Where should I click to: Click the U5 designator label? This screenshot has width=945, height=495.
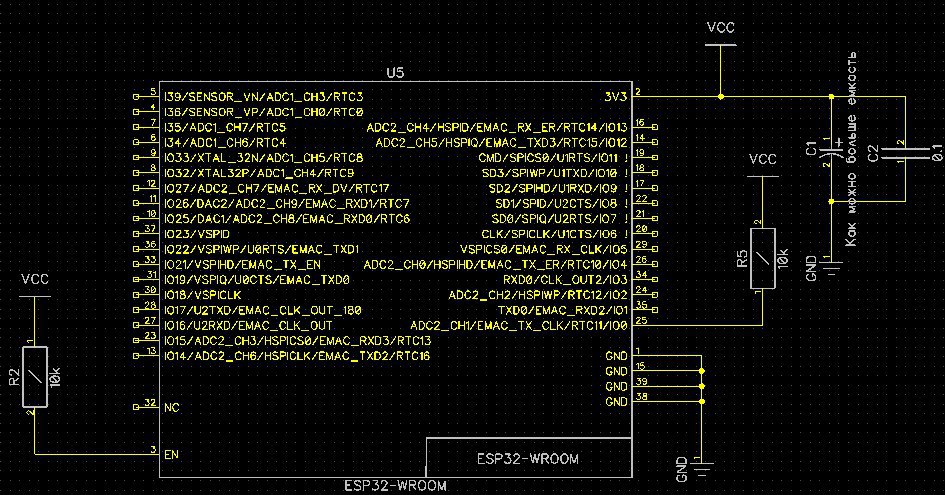395,72
